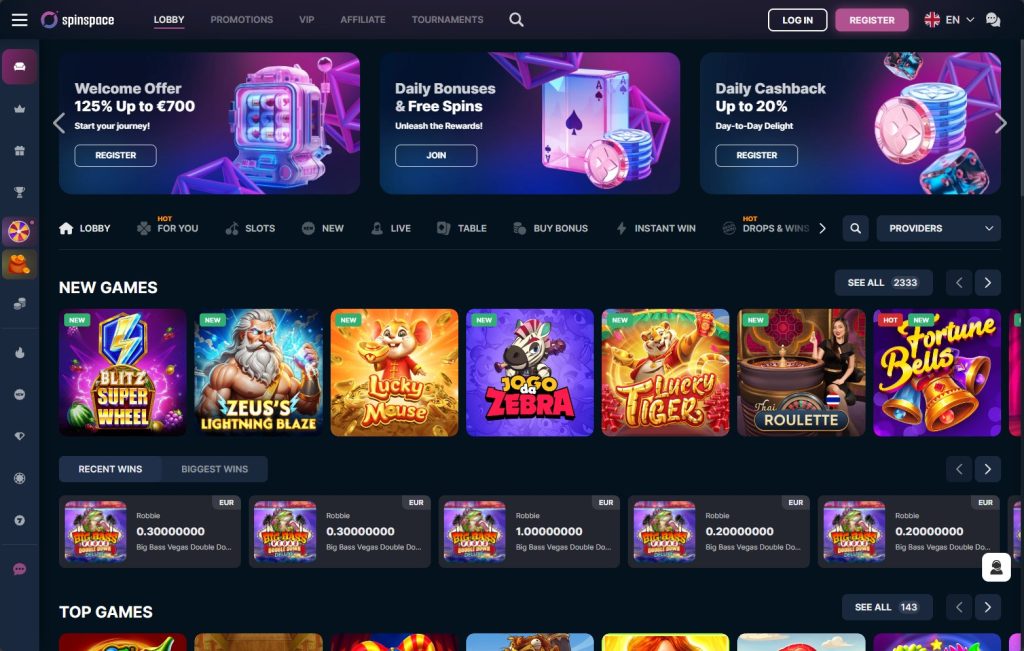Open the EN language selector
This screenshot has height=651, width=1024.
(x=950, y=20)
